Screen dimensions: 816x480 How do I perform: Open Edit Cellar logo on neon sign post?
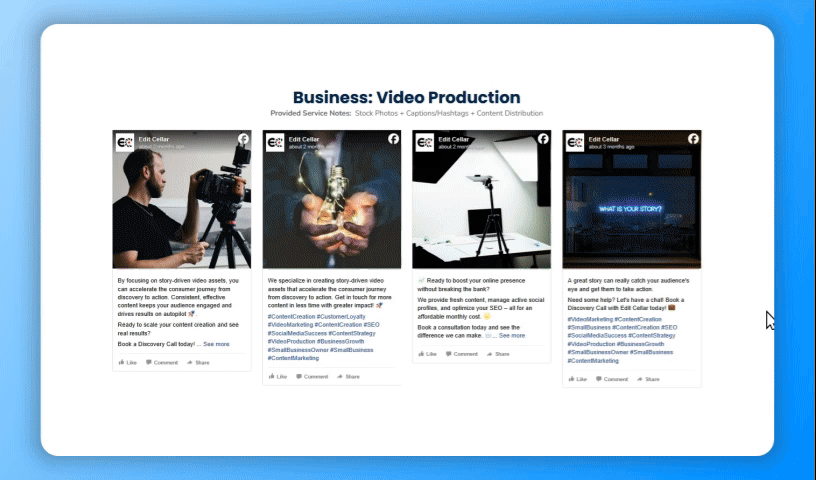coord(575,143)
